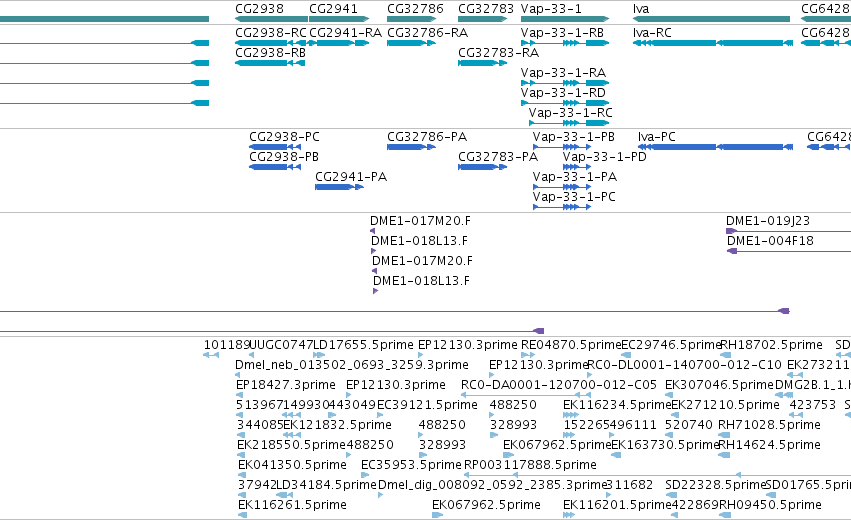The image size is (851, 520).
Task: Select EST label RH09450.5prime
Action: coord(770,505)
